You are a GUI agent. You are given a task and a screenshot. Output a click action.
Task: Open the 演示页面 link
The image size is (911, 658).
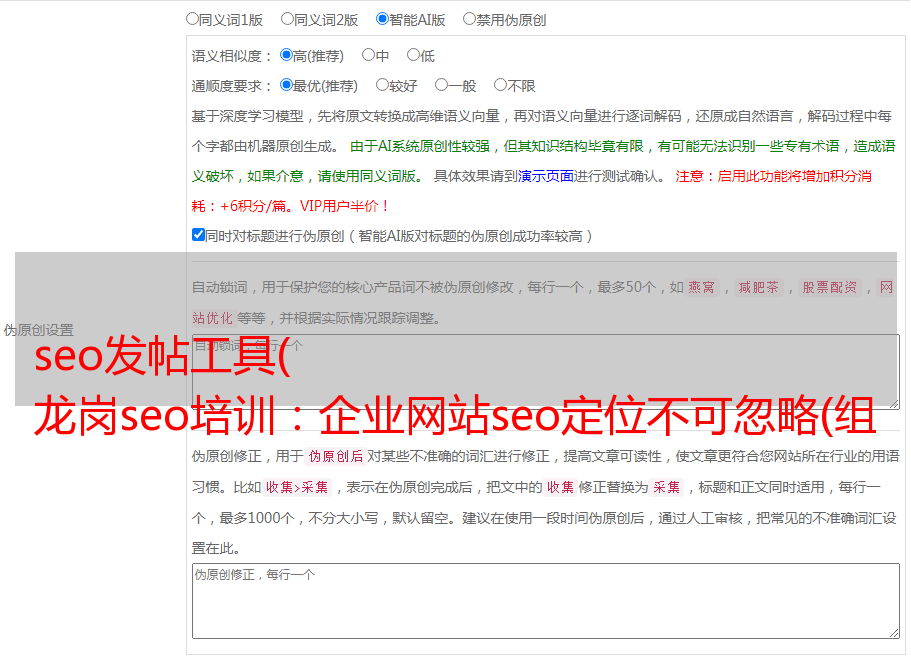click(x=546, y=176)
